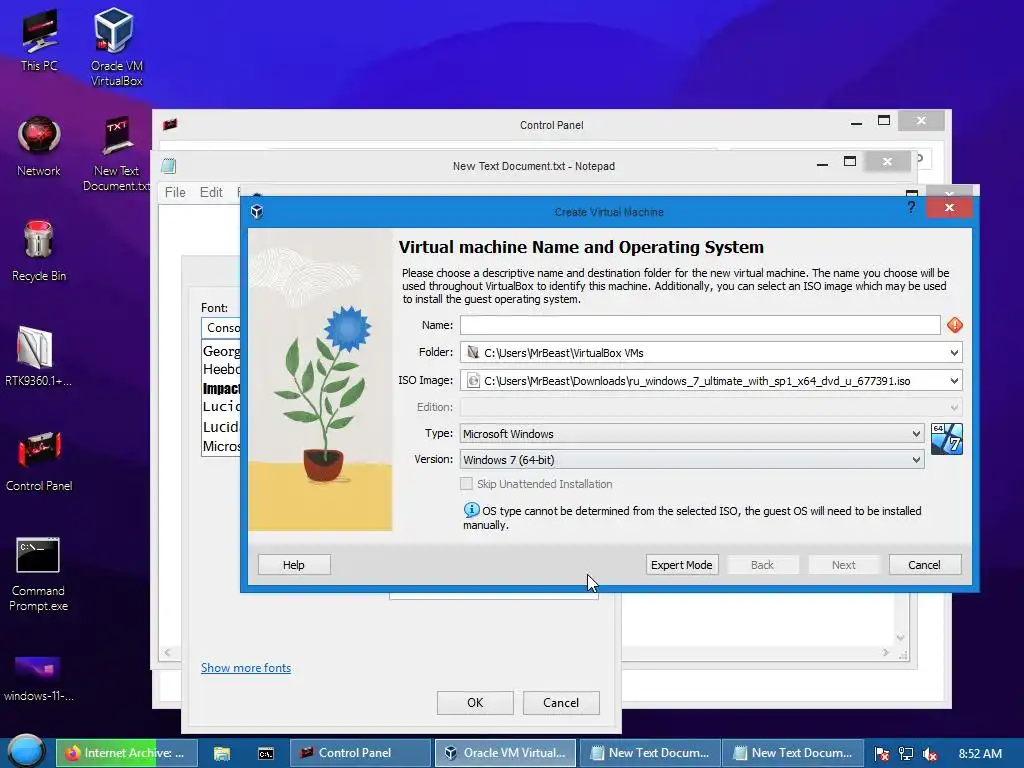Screen dimensions: 1024x768
Task: Maximize the Notepad window
Action: point(850,161)
